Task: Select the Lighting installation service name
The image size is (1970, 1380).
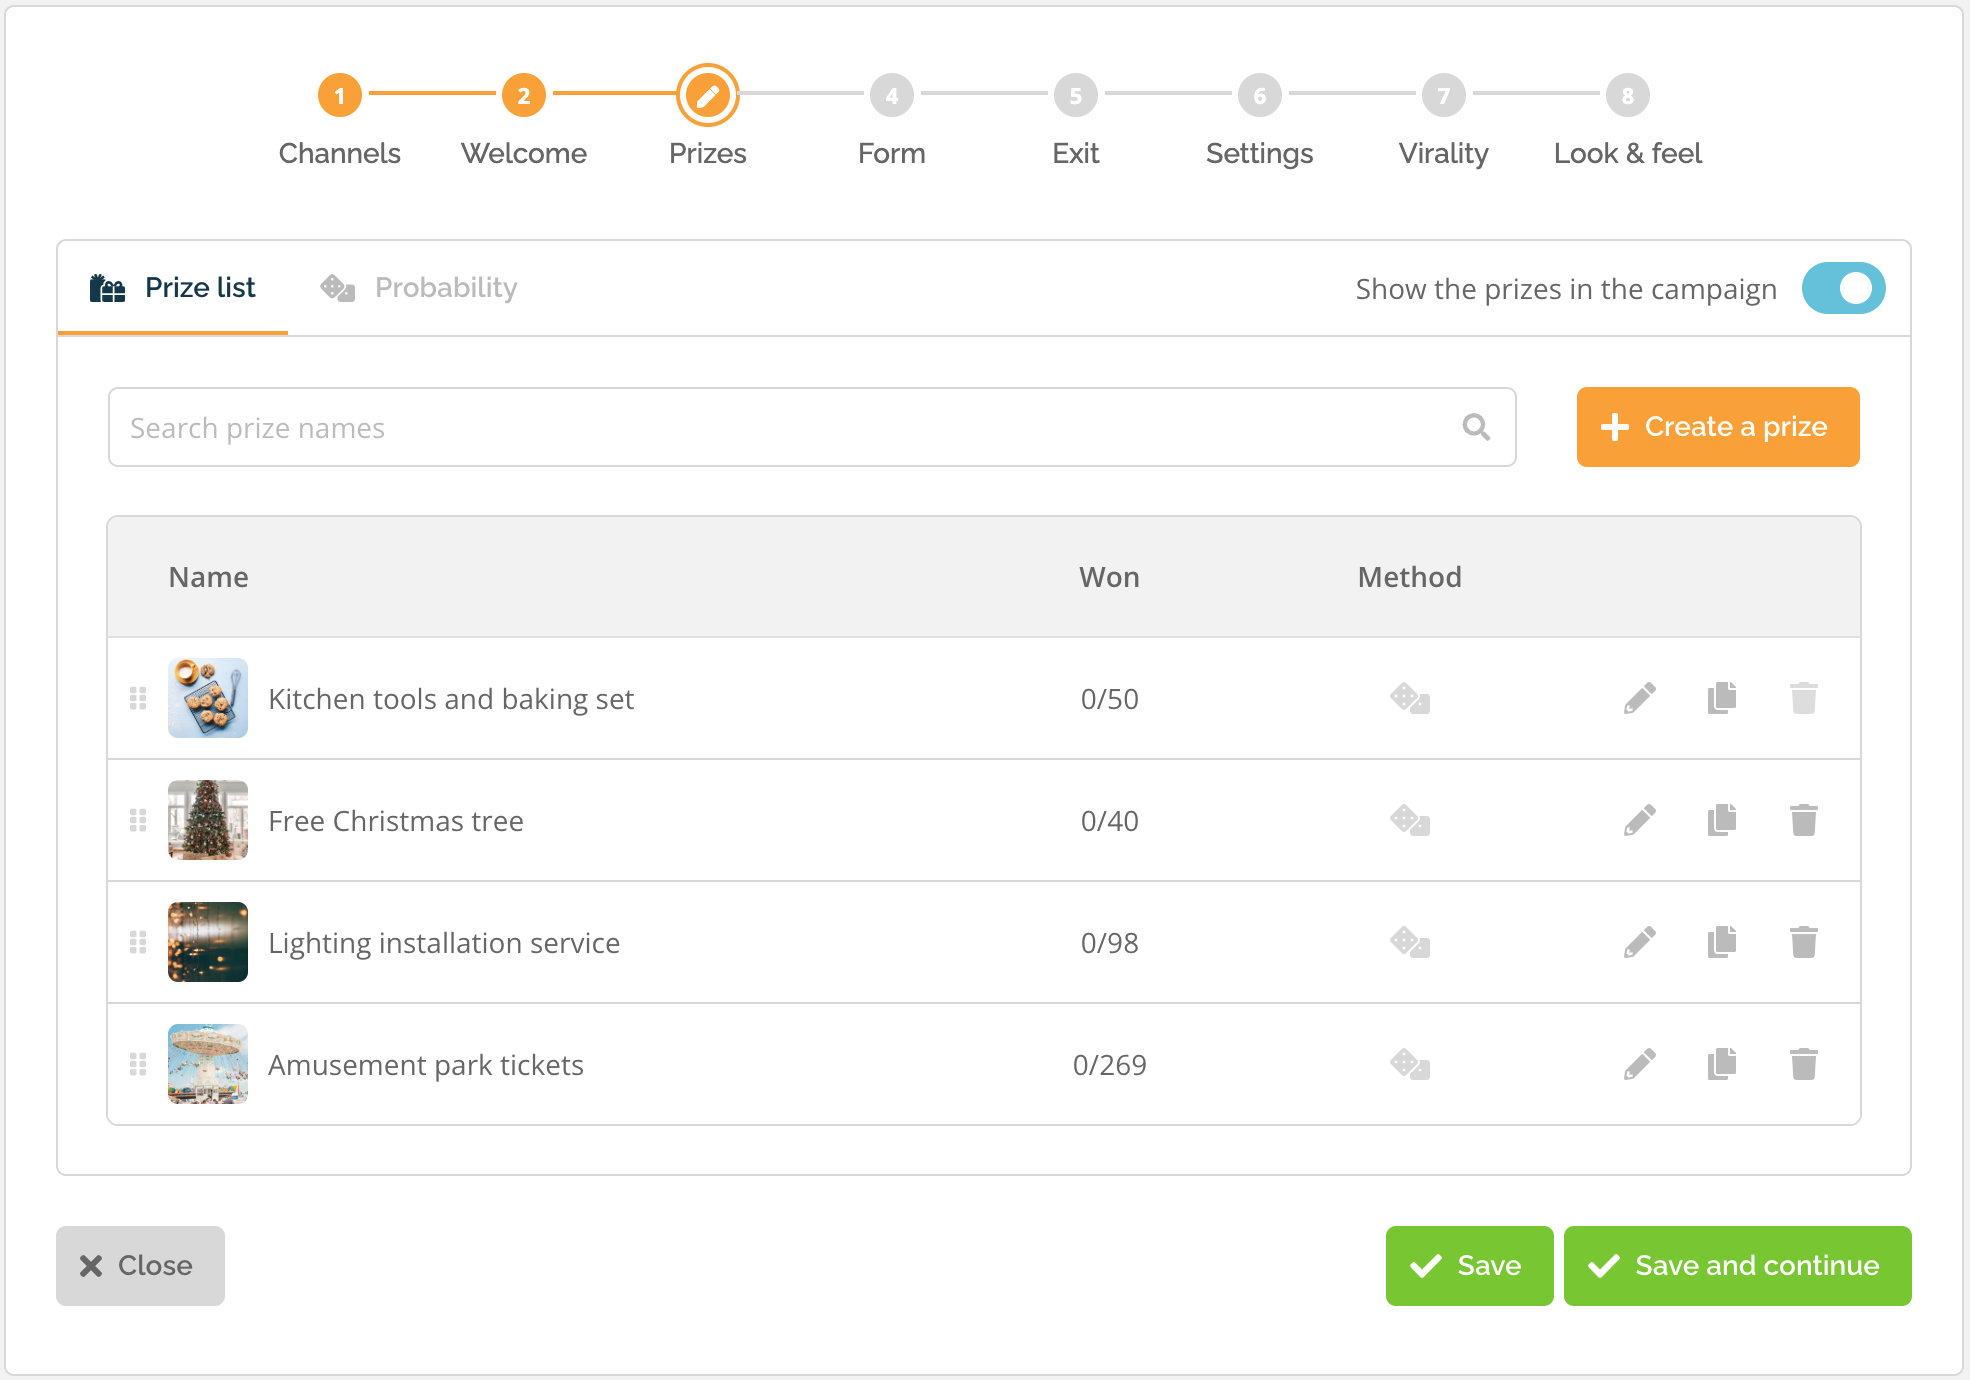Action: pyautogui.click(x=444, y=943)
